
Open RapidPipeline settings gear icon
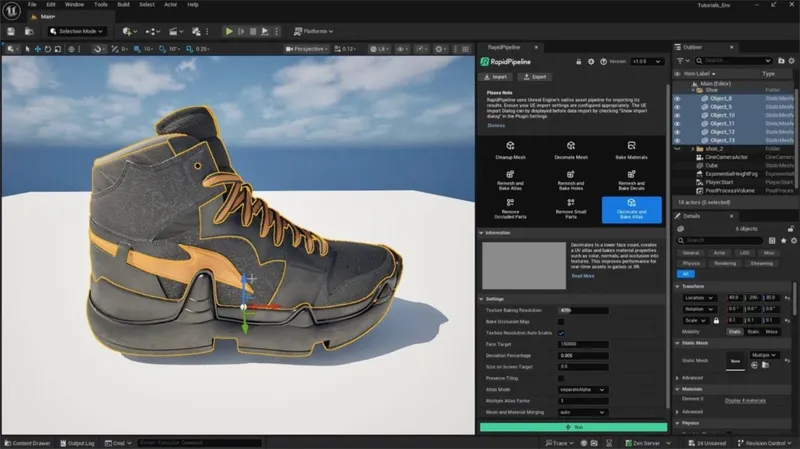pos(591,61)
